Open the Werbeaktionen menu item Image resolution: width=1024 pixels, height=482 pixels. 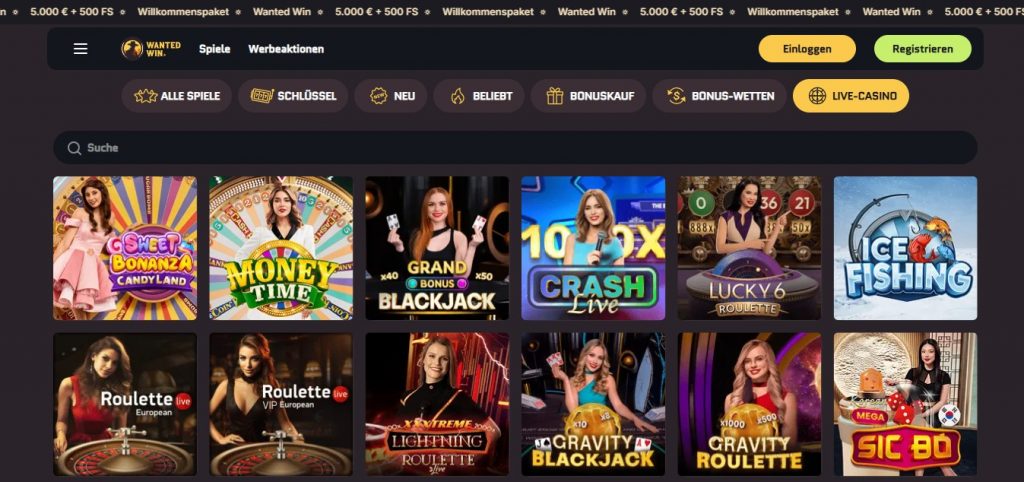[x=286, y=49]
